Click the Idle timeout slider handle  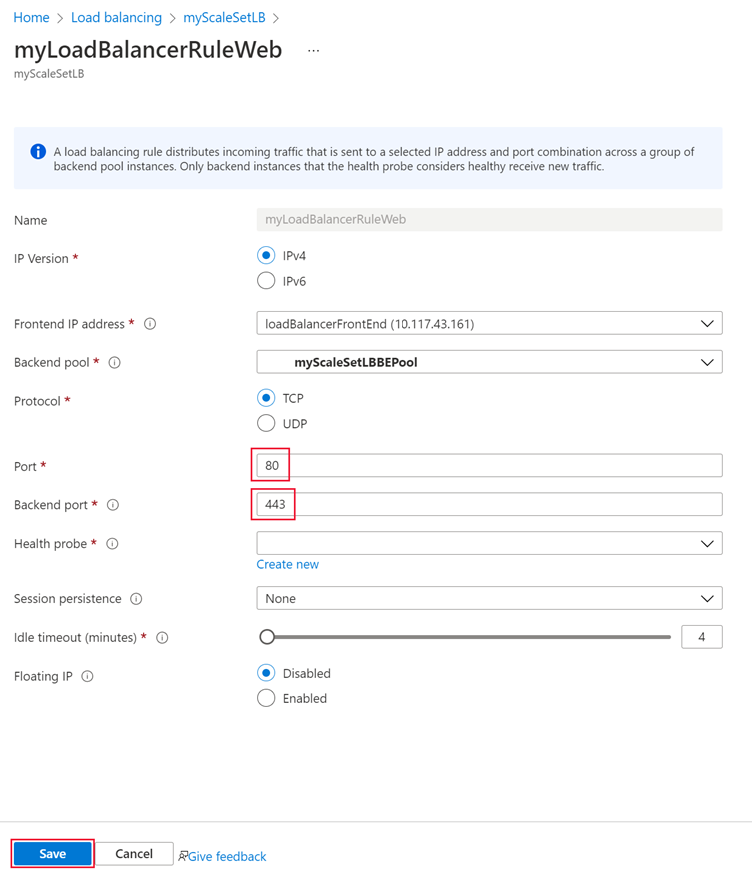(x=267, y=637)
